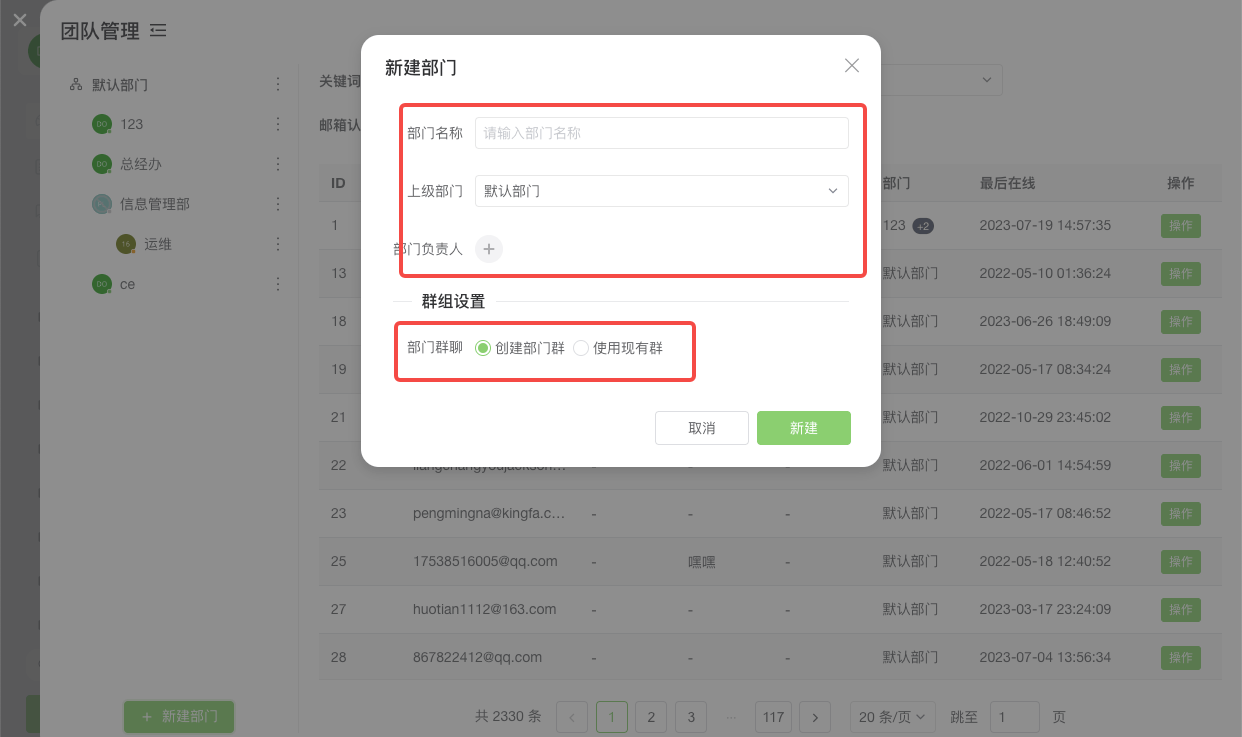The width and height of the screenshot is (1242, 737).
Task: Click the menu collapse icon beside 团队管理
Action: (x=158, y=31)
